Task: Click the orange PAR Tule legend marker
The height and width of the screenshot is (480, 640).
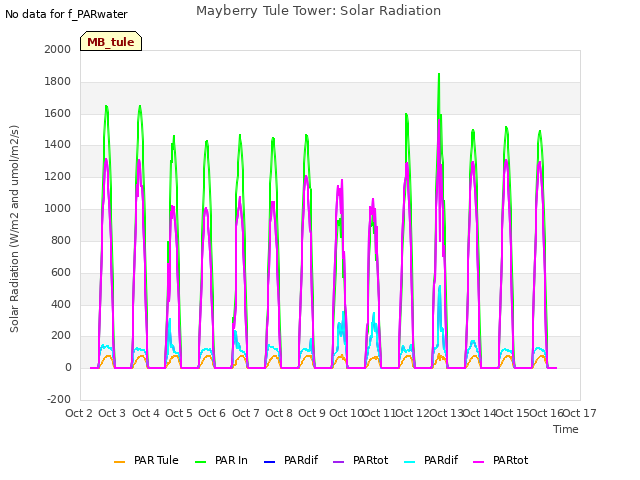Action: [119, 462]
